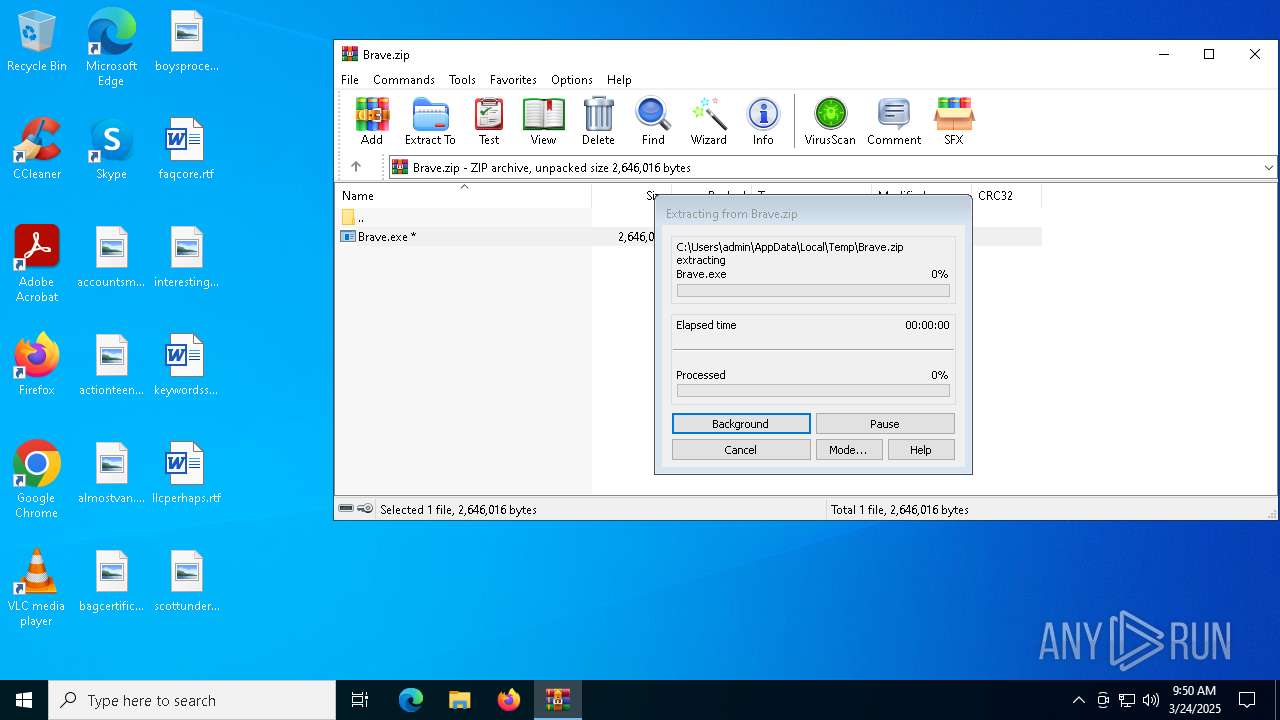Sort by Name column header
Image resolution: width=1280 pixels, height=720 pixels.
(465, 195)
